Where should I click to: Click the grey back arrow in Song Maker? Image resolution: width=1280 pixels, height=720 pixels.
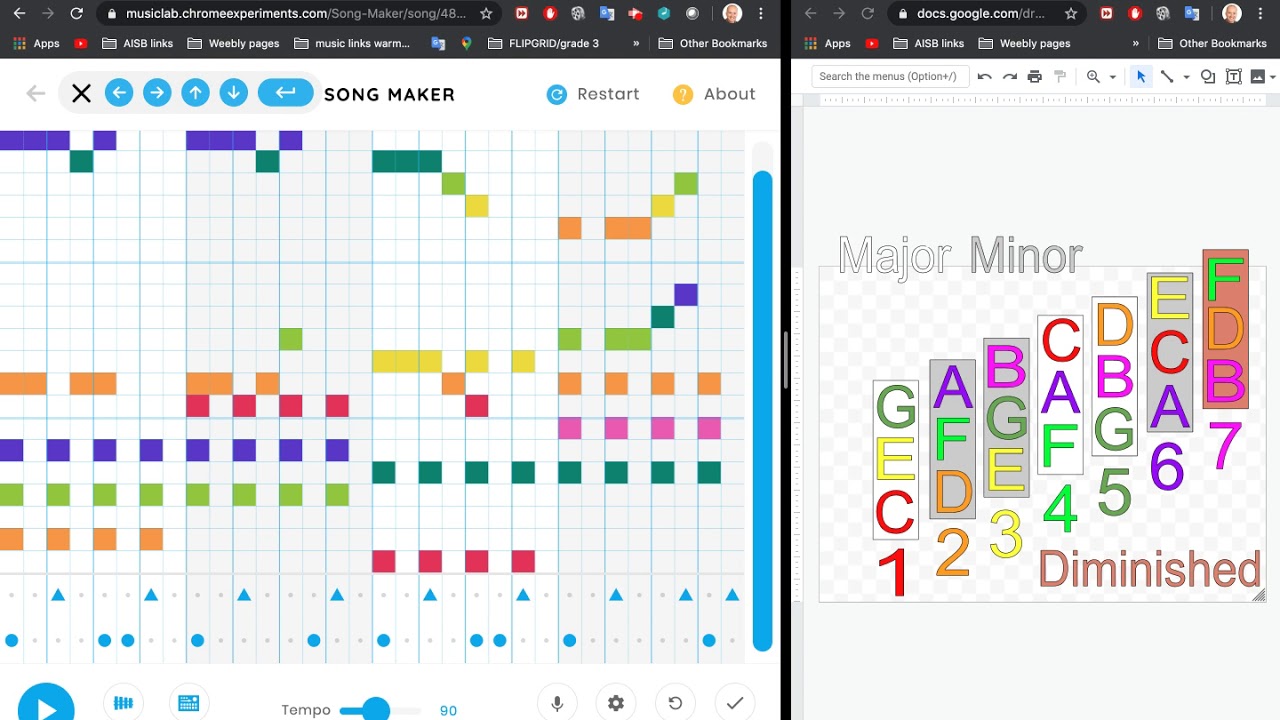click(36, 94)
